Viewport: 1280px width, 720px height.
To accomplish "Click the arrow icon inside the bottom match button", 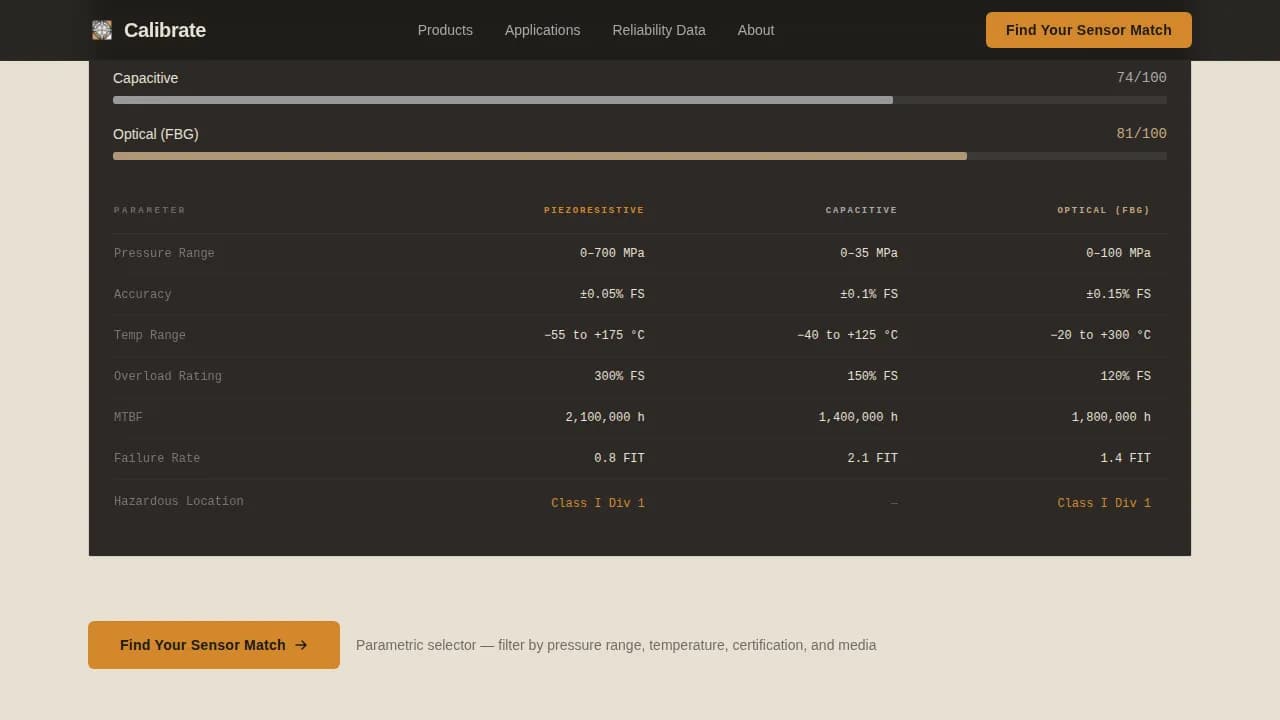I will point(301,645).
